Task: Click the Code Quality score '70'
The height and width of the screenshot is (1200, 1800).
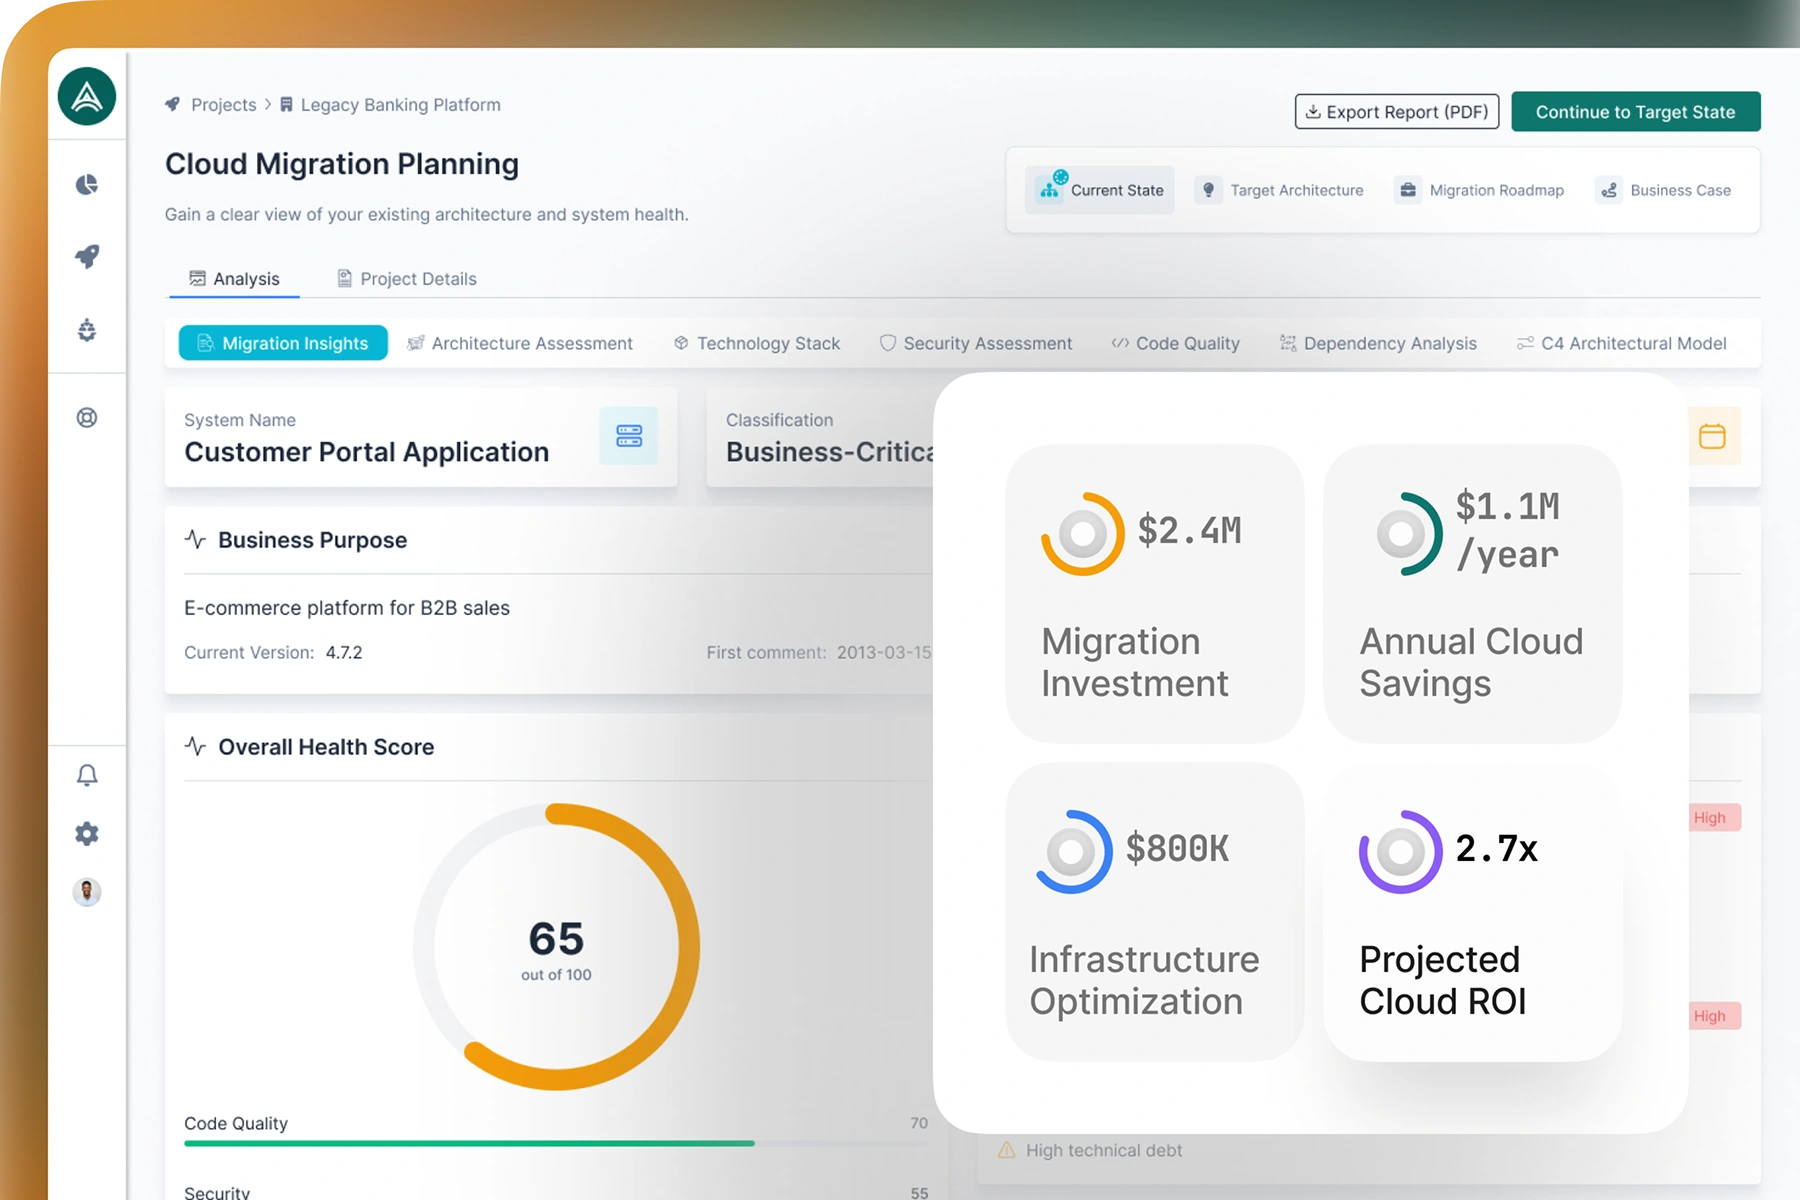Action: pyautogui.click(x=919, y=1123)
